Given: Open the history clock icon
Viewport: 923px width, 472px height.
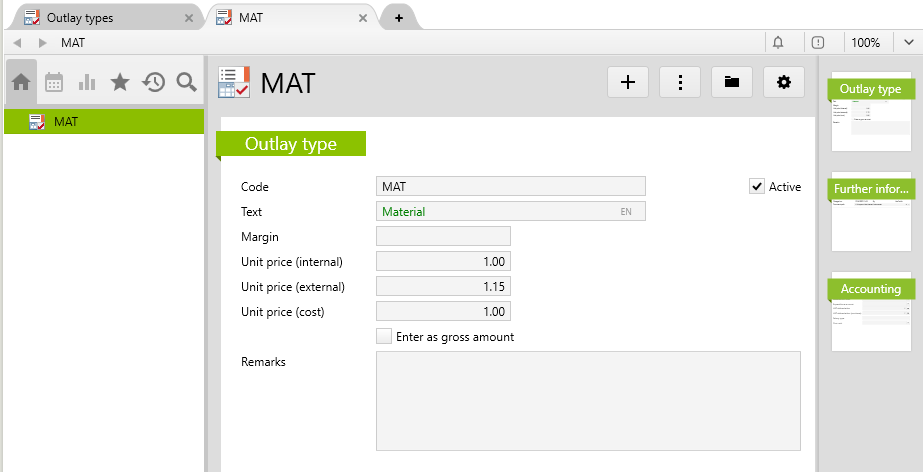Looking at the screenshot, I should (153, 83).
